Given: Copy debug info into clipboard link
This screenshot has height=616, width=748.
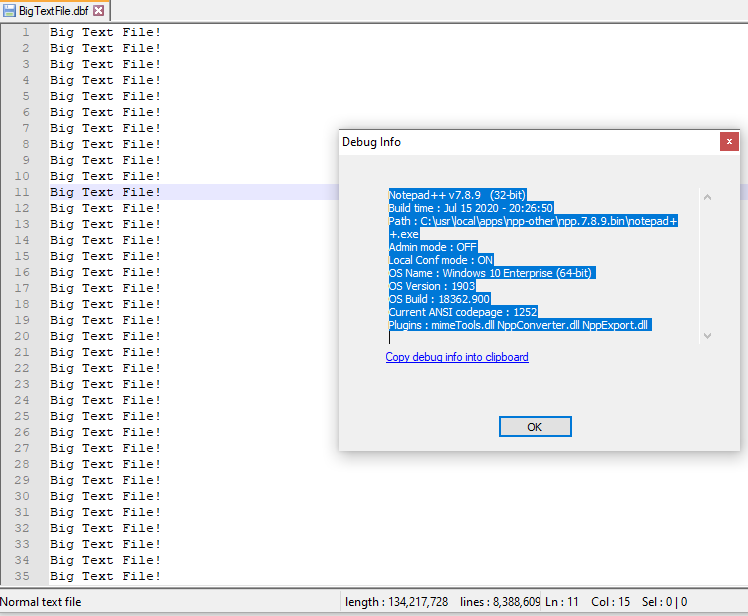Looking at the screenshot, I should coord(457,357).
